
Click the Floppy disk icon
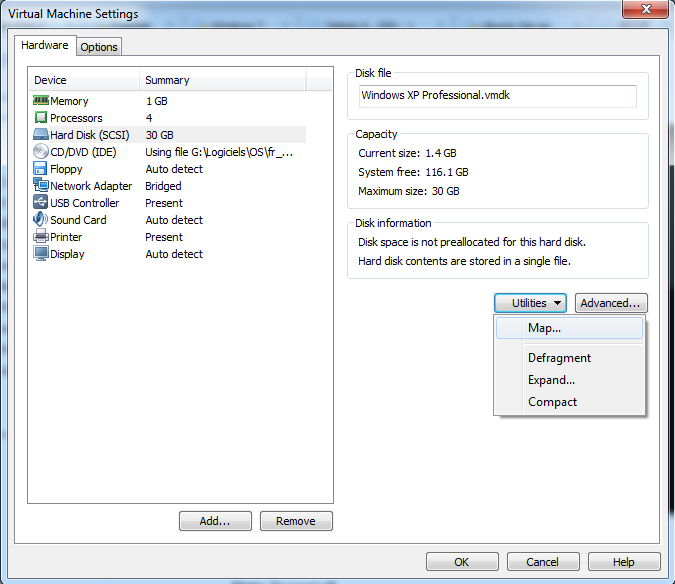(x=40, y=169)
